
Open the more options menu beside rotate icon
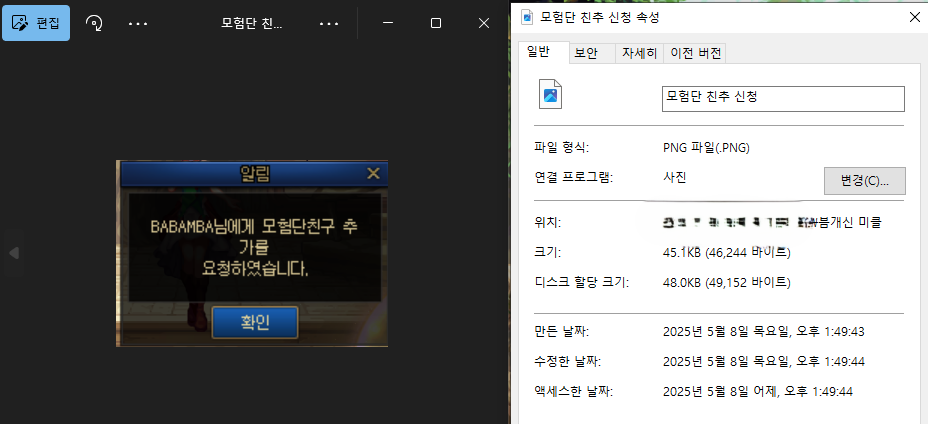click(x=138, y=22)
